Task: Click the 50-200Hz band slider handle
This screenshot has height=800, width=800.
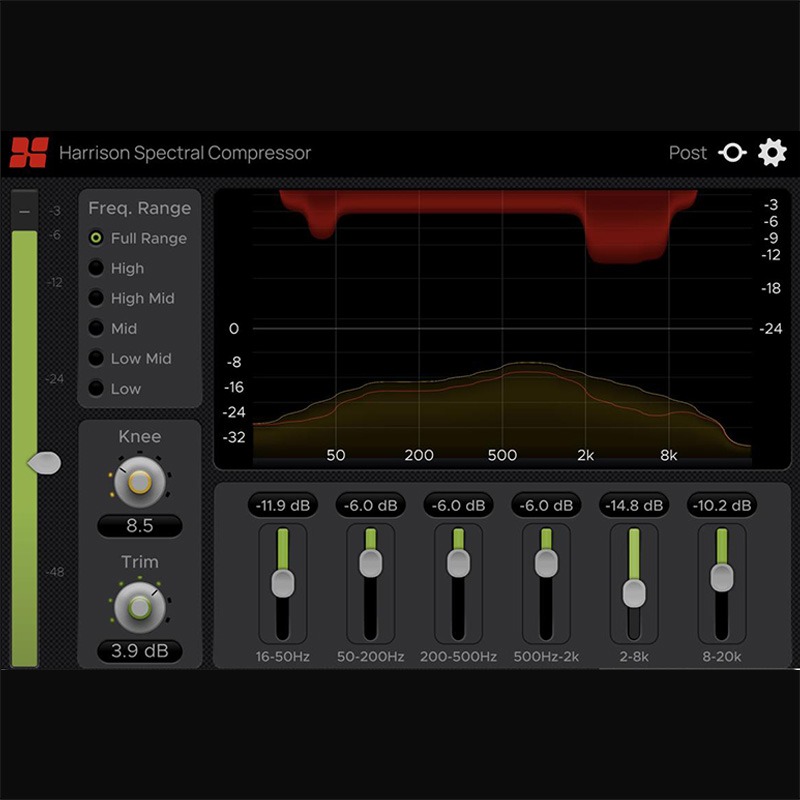Action: point(370,563)
